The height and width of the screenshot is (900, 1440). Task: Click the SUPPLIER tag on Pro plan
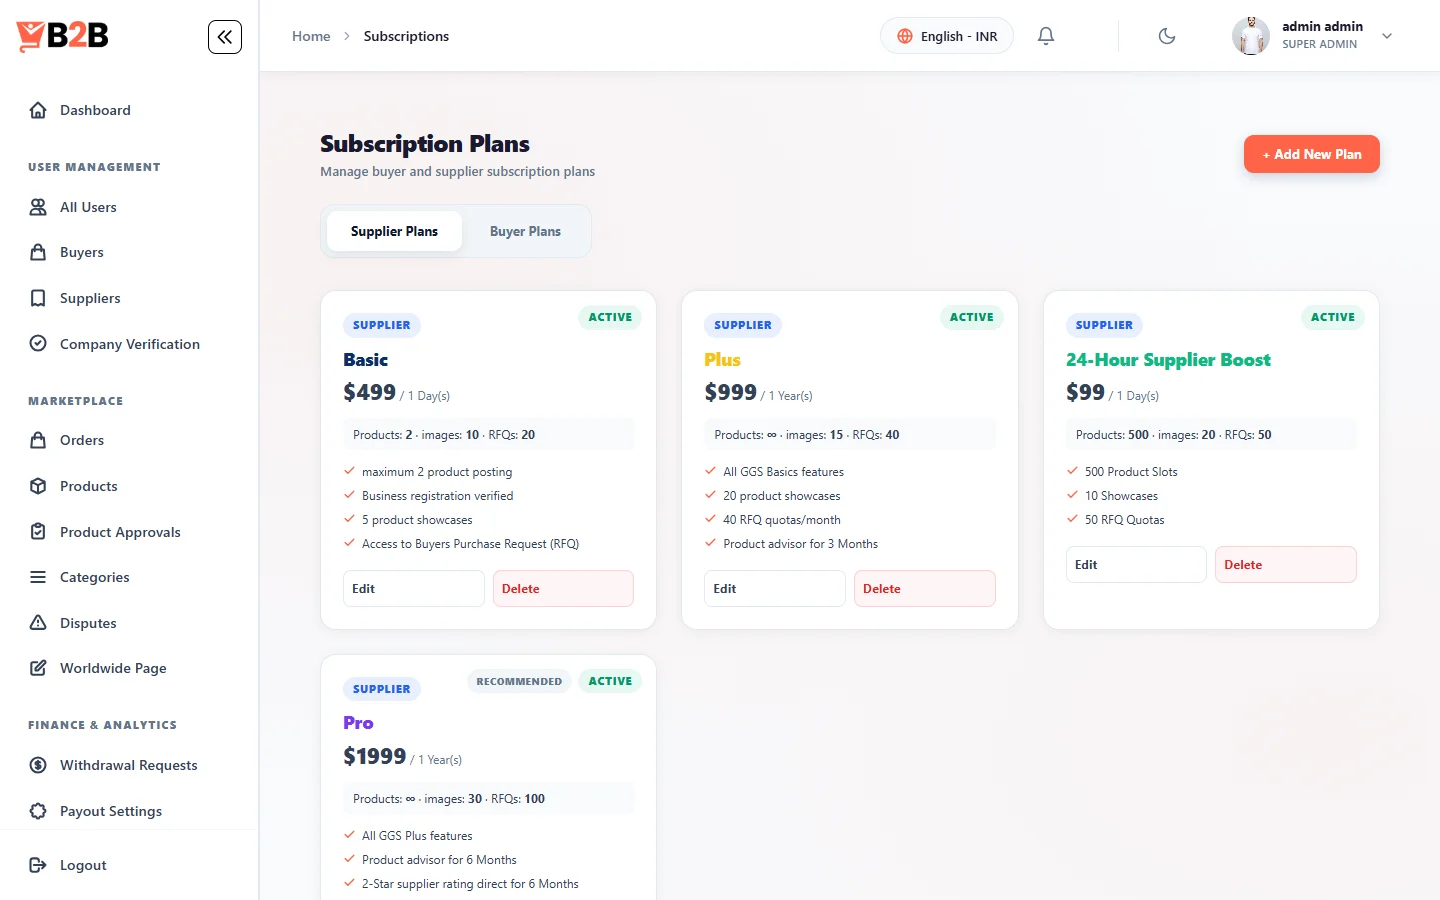click(382, 689)
